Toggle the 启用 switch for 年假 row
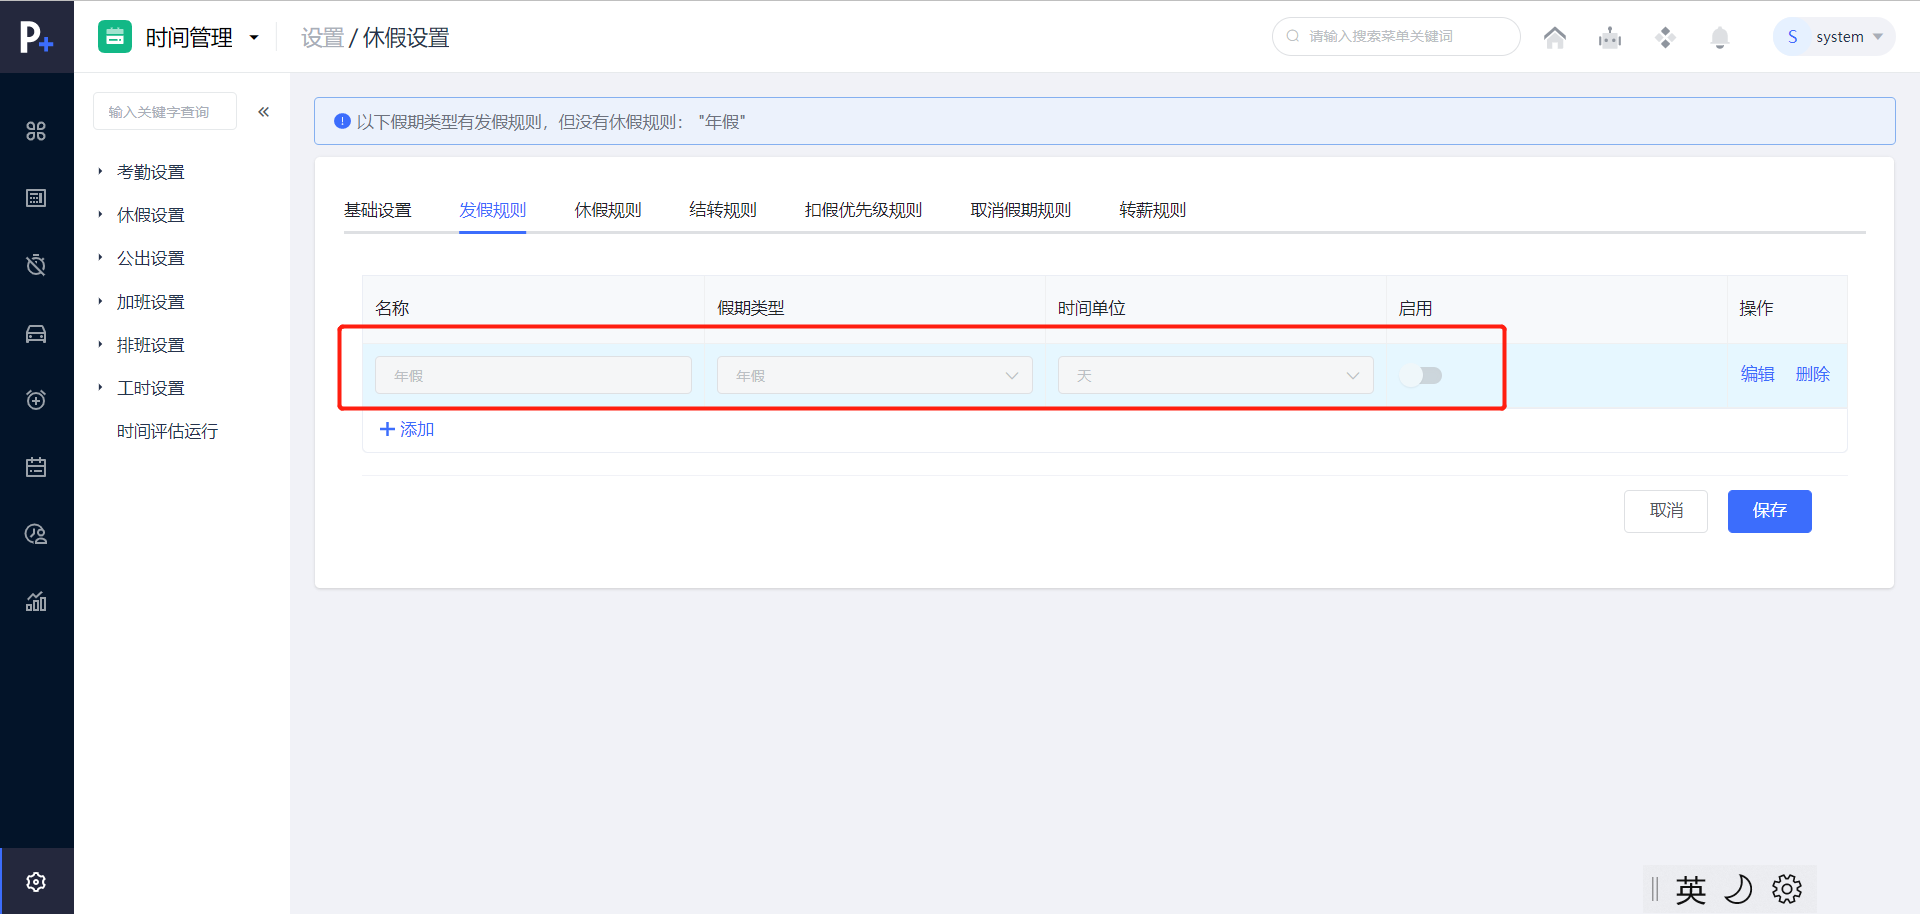Image resolution: width=1920 pixels, height=914 pixels. tap(1421, 376)
